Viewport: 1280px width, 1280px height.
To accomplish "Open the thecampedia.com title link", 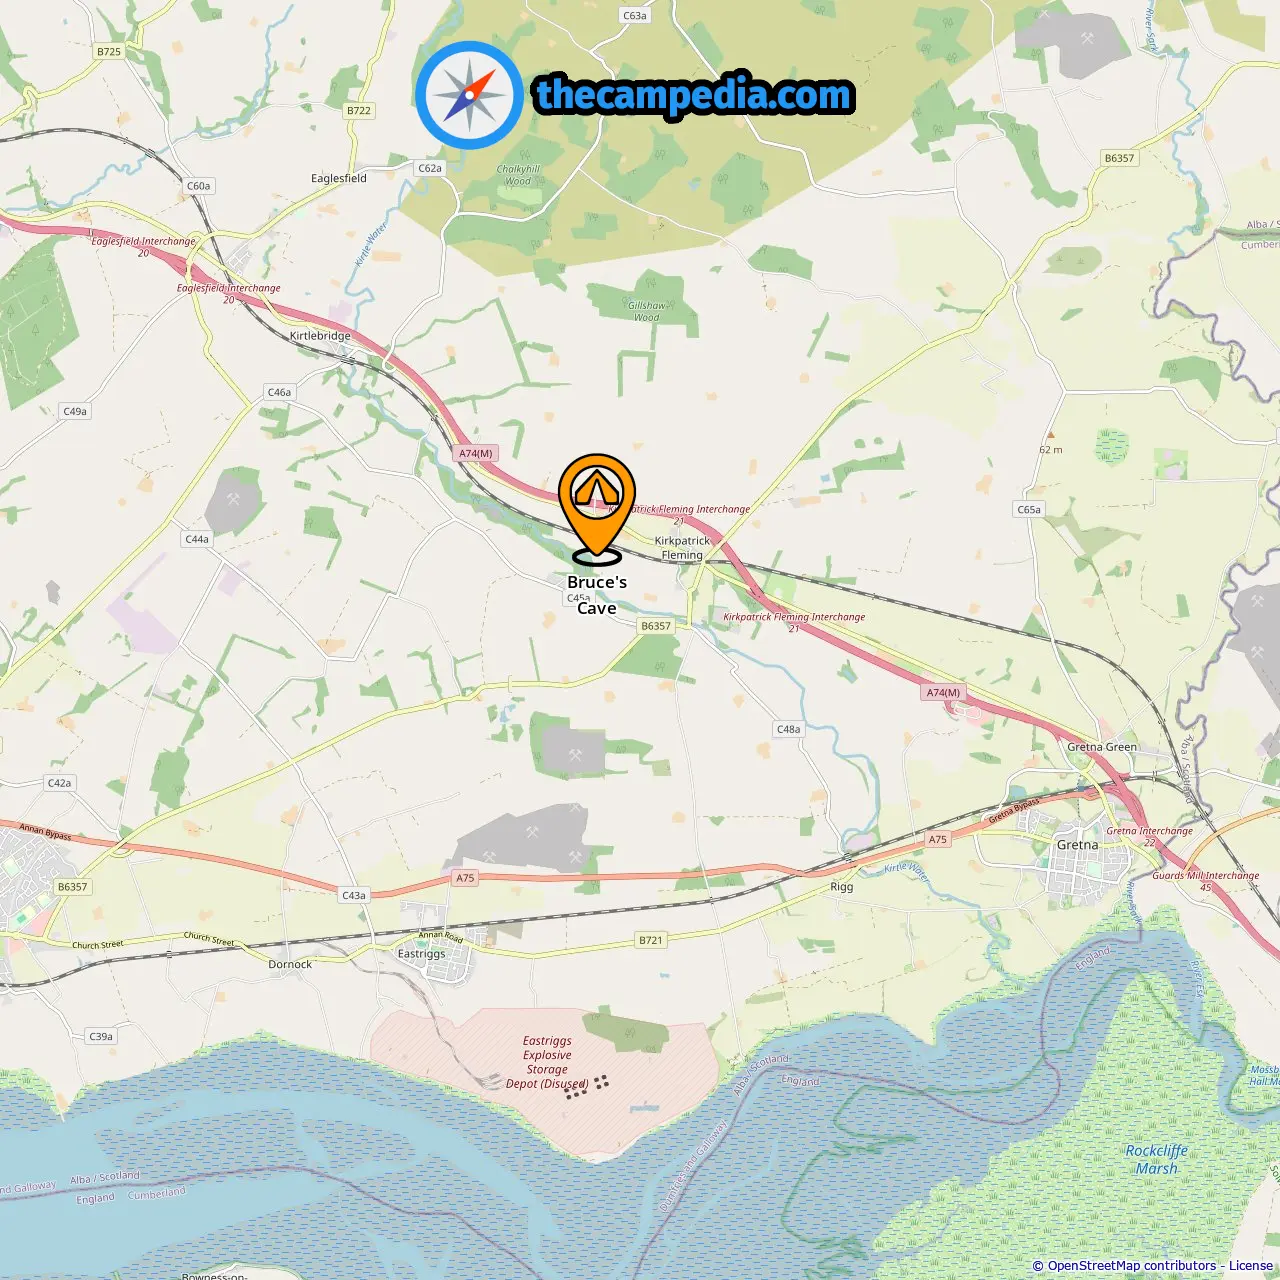I will [694, 95].
